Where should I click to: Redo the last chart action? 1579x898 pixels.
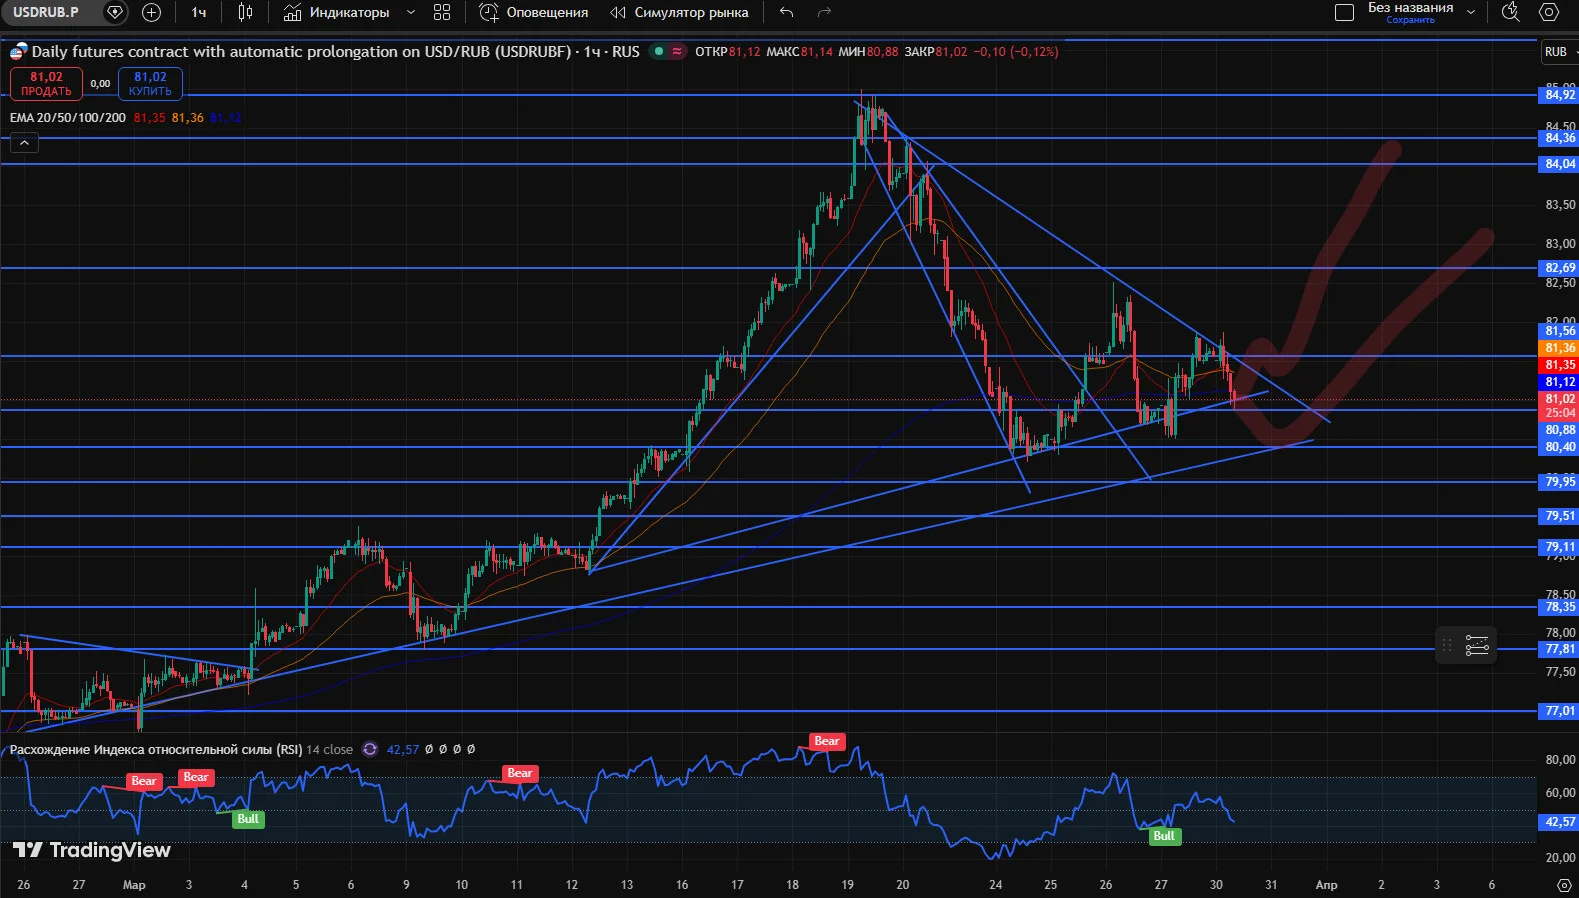point(824,12)
